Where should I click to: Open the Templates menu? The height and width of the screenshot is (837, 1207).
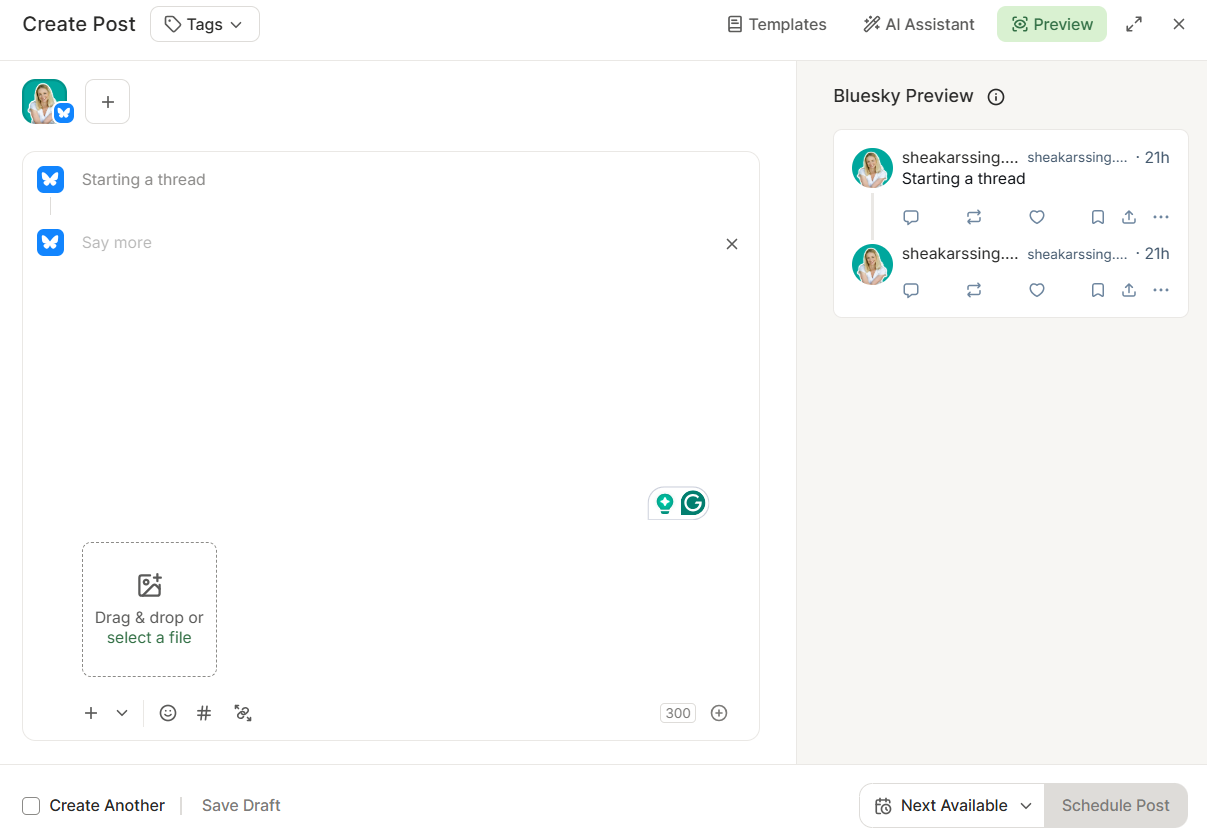[x=777, y=24]
